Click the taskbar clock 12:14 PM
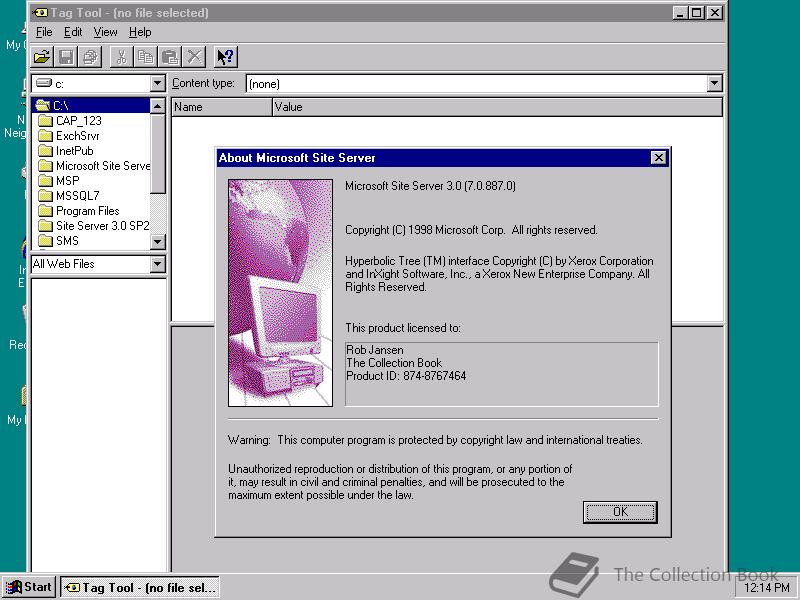The height and width of the screenshot is (600, 800). click(x=766, y=588)
